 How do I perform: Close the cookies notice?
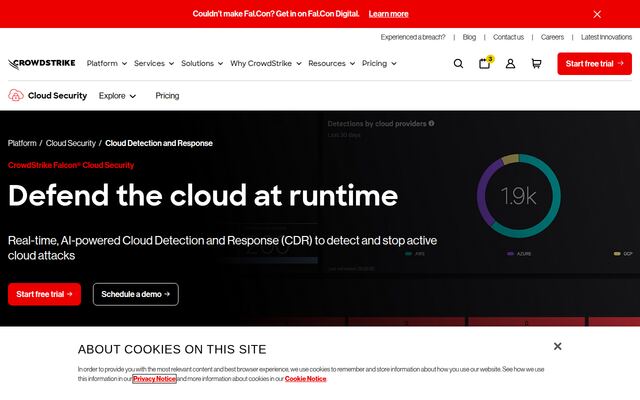[558, 346]
